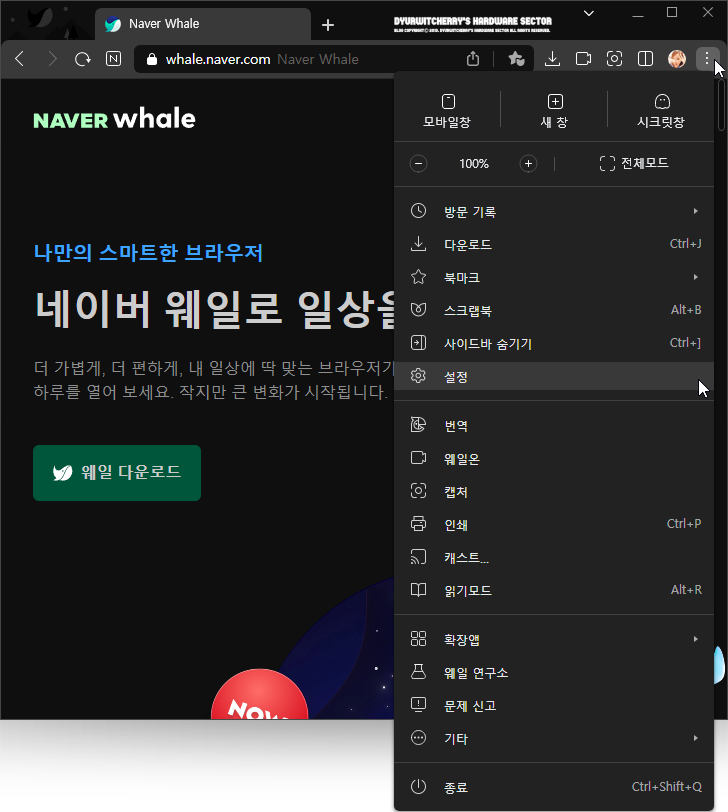Open tab search dropdown arrow
The image size is (728, 812).
click(589, 13)
